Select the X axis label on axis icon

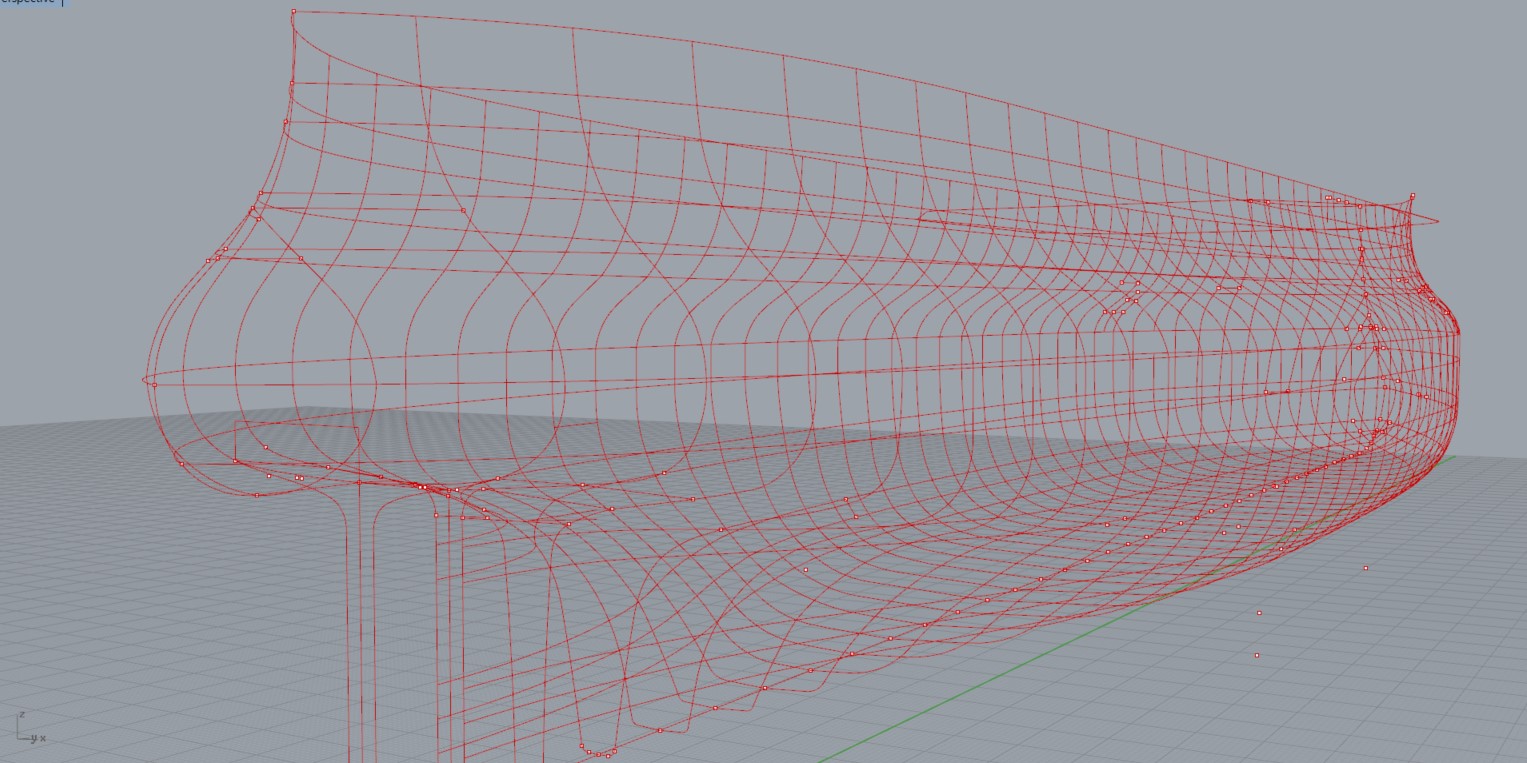tap(43, 739)
